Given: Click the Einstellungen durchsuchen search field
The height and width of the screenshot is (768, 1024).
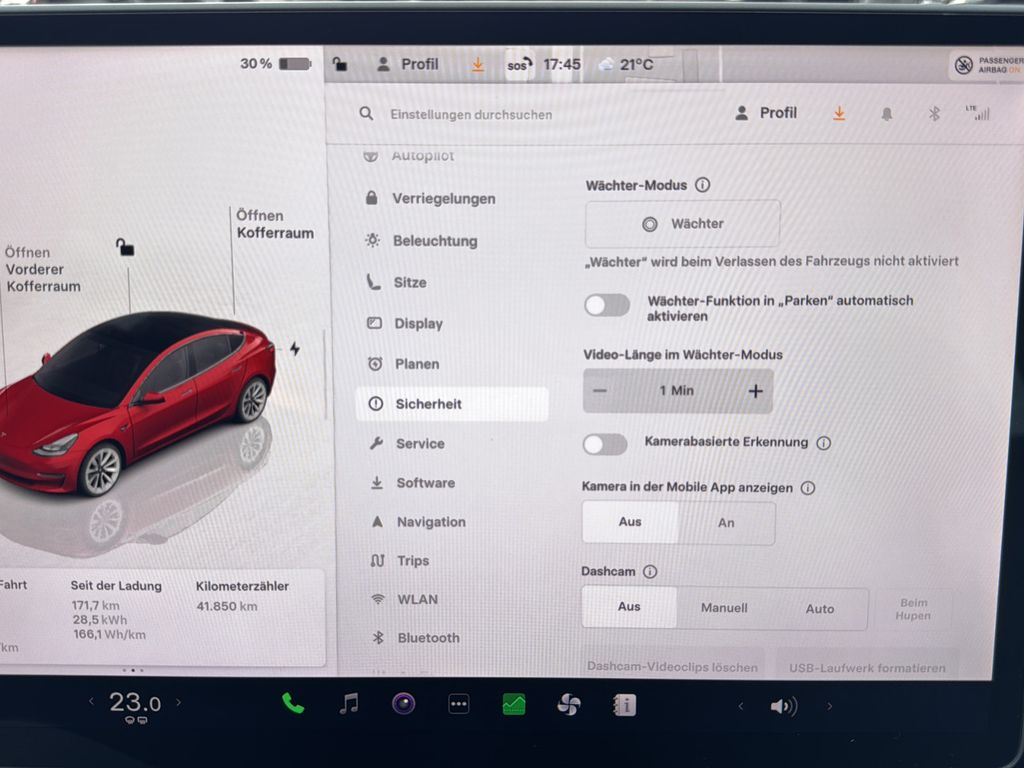Looking at the screenshot, I should (470, 115).
